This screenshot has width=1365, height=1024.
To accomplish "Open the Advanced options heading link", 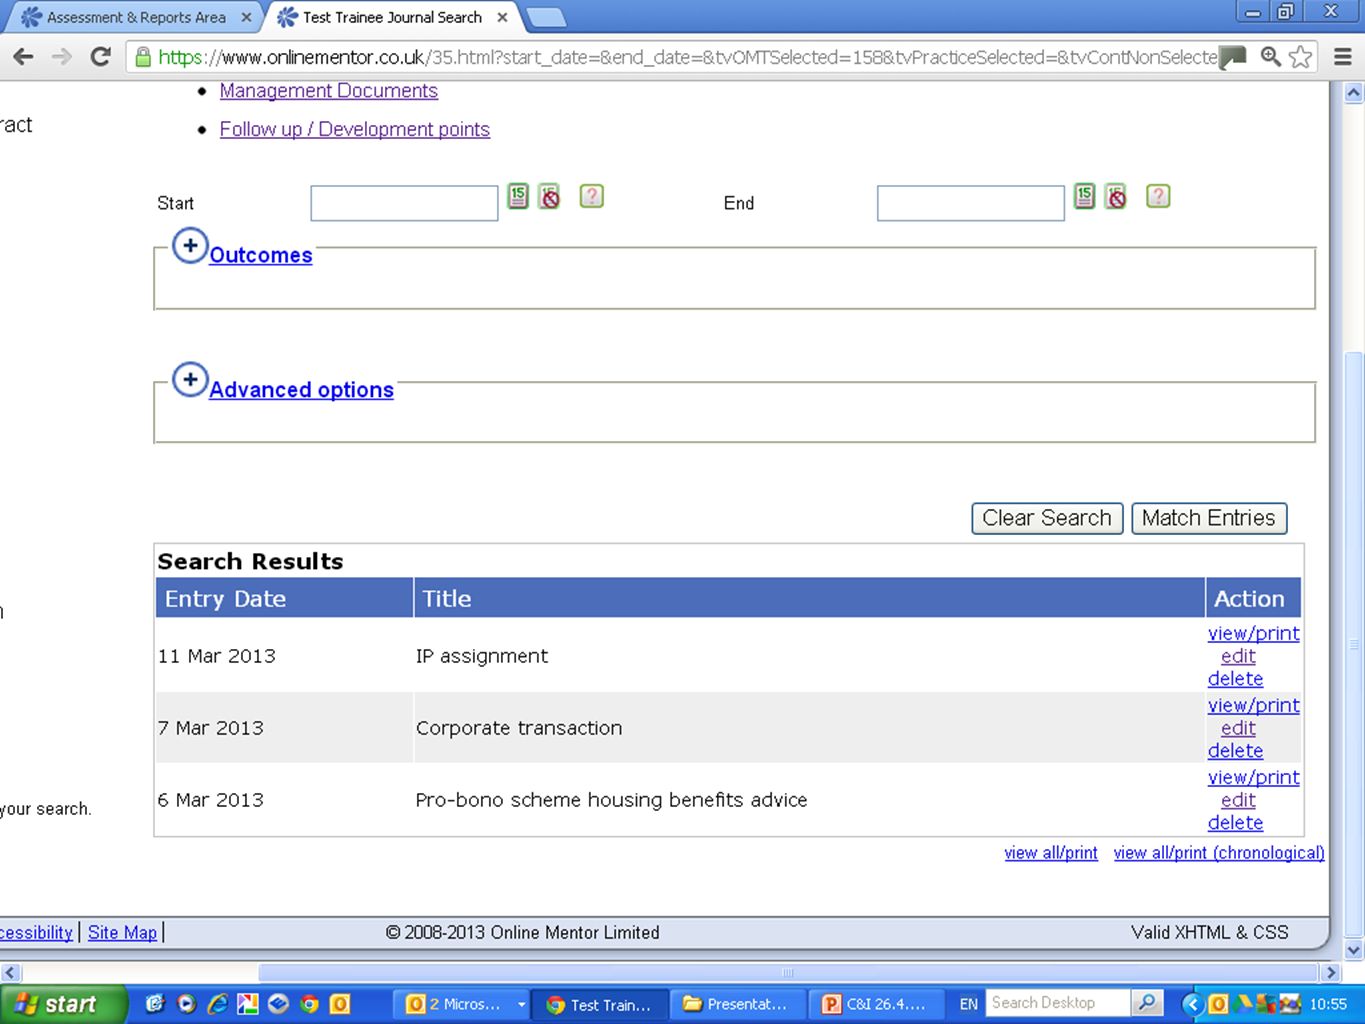I will click(301, 390).
